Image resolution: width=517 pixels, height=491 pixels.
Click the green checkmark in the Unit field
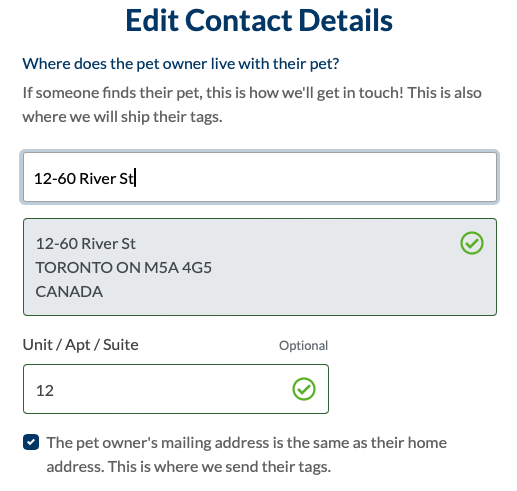pyautogui.click(x=304, y=389)
